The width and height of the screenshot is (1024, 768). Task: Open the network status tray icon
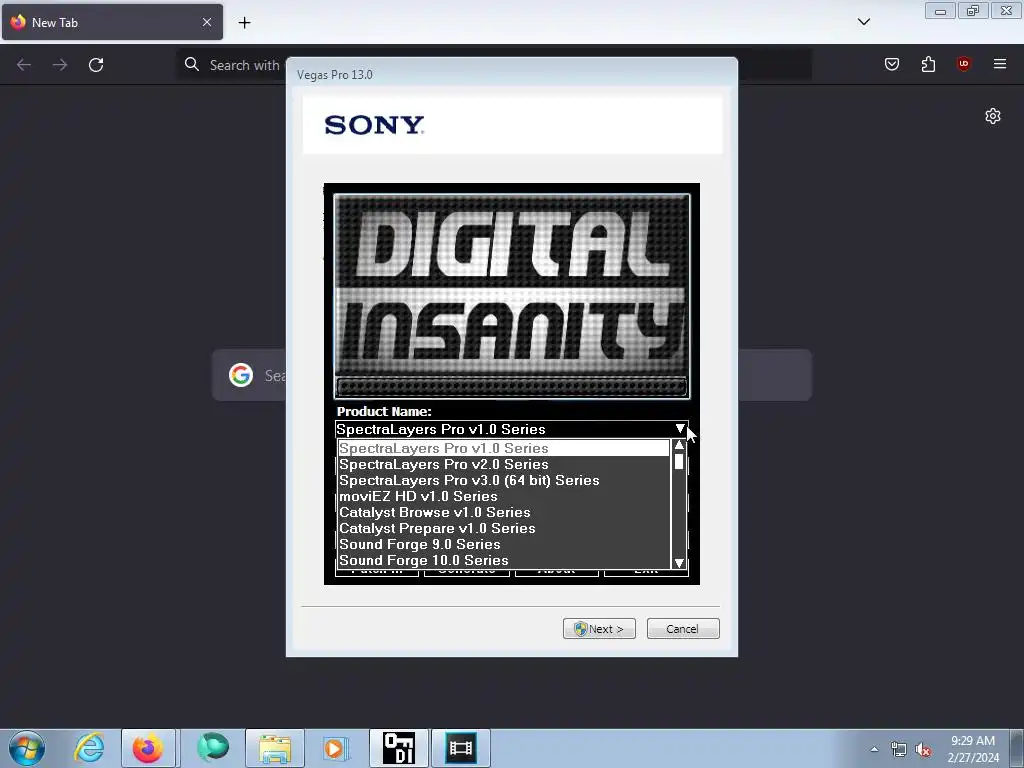click(x=899, y=749)
